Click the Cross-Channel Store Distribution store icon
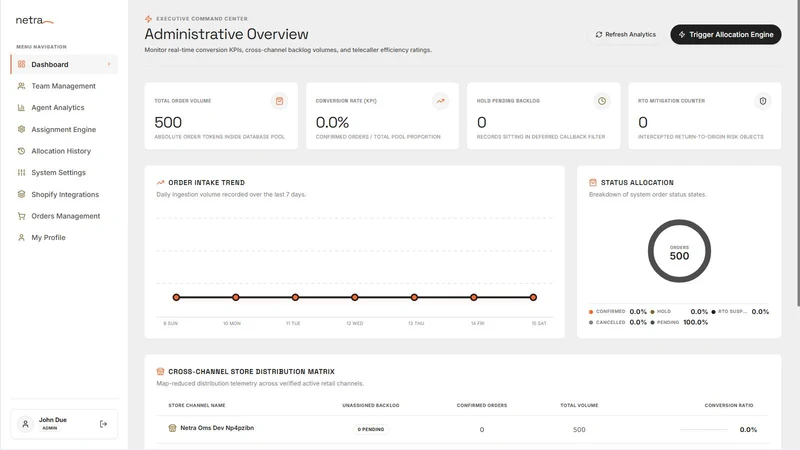 point(160,371)
